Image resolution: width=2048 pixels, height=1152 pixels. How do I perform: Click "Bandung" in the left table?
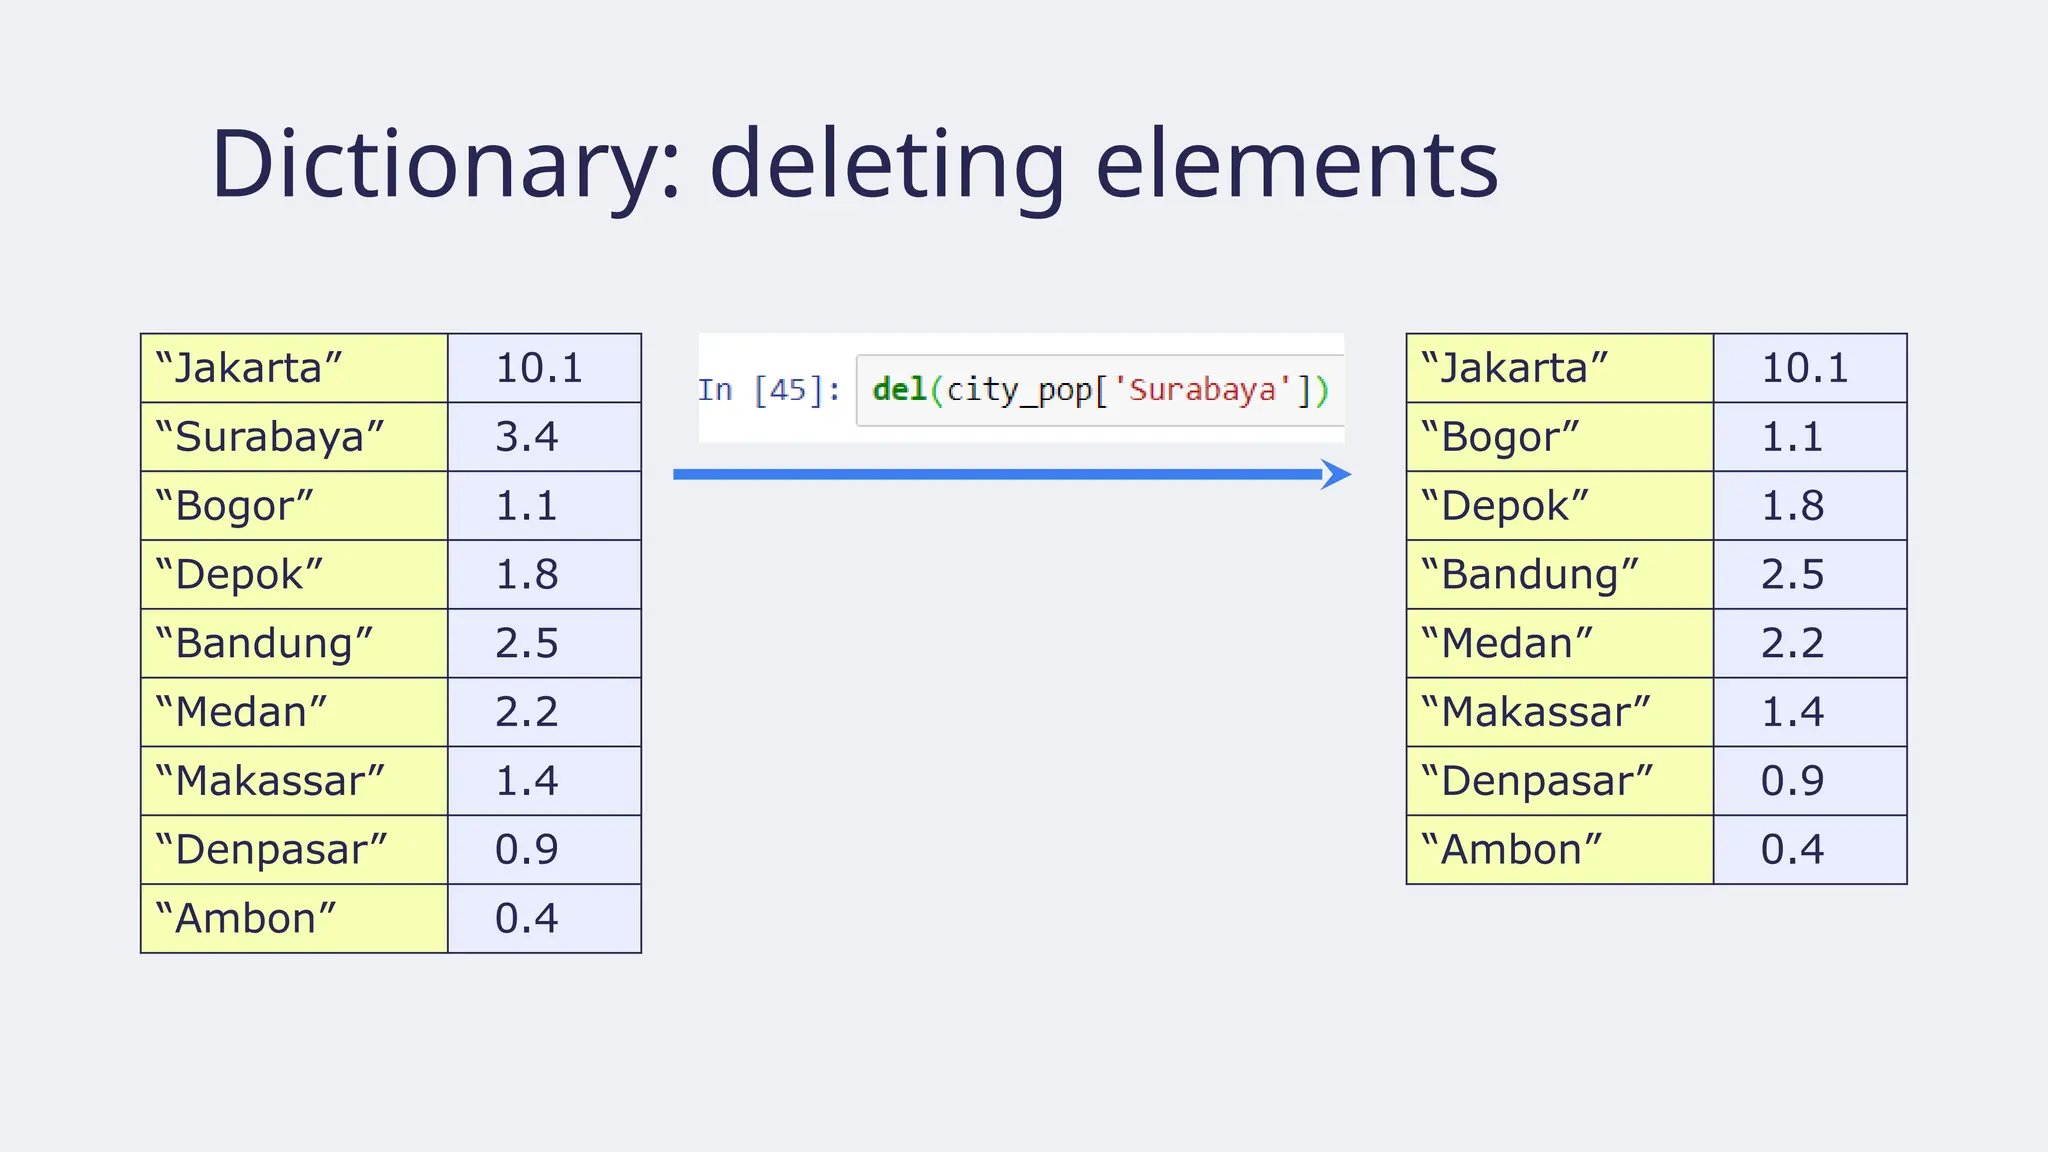[x=294, y=643]
